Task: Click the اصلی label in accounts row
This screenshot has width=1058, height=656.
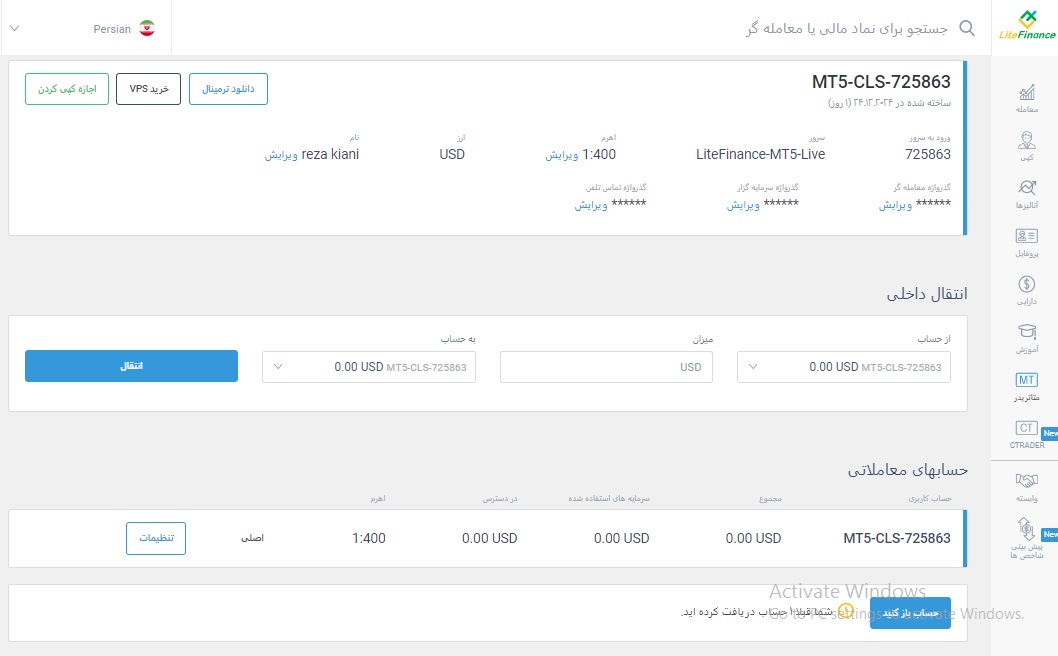Action: click(x=252, y=538)
